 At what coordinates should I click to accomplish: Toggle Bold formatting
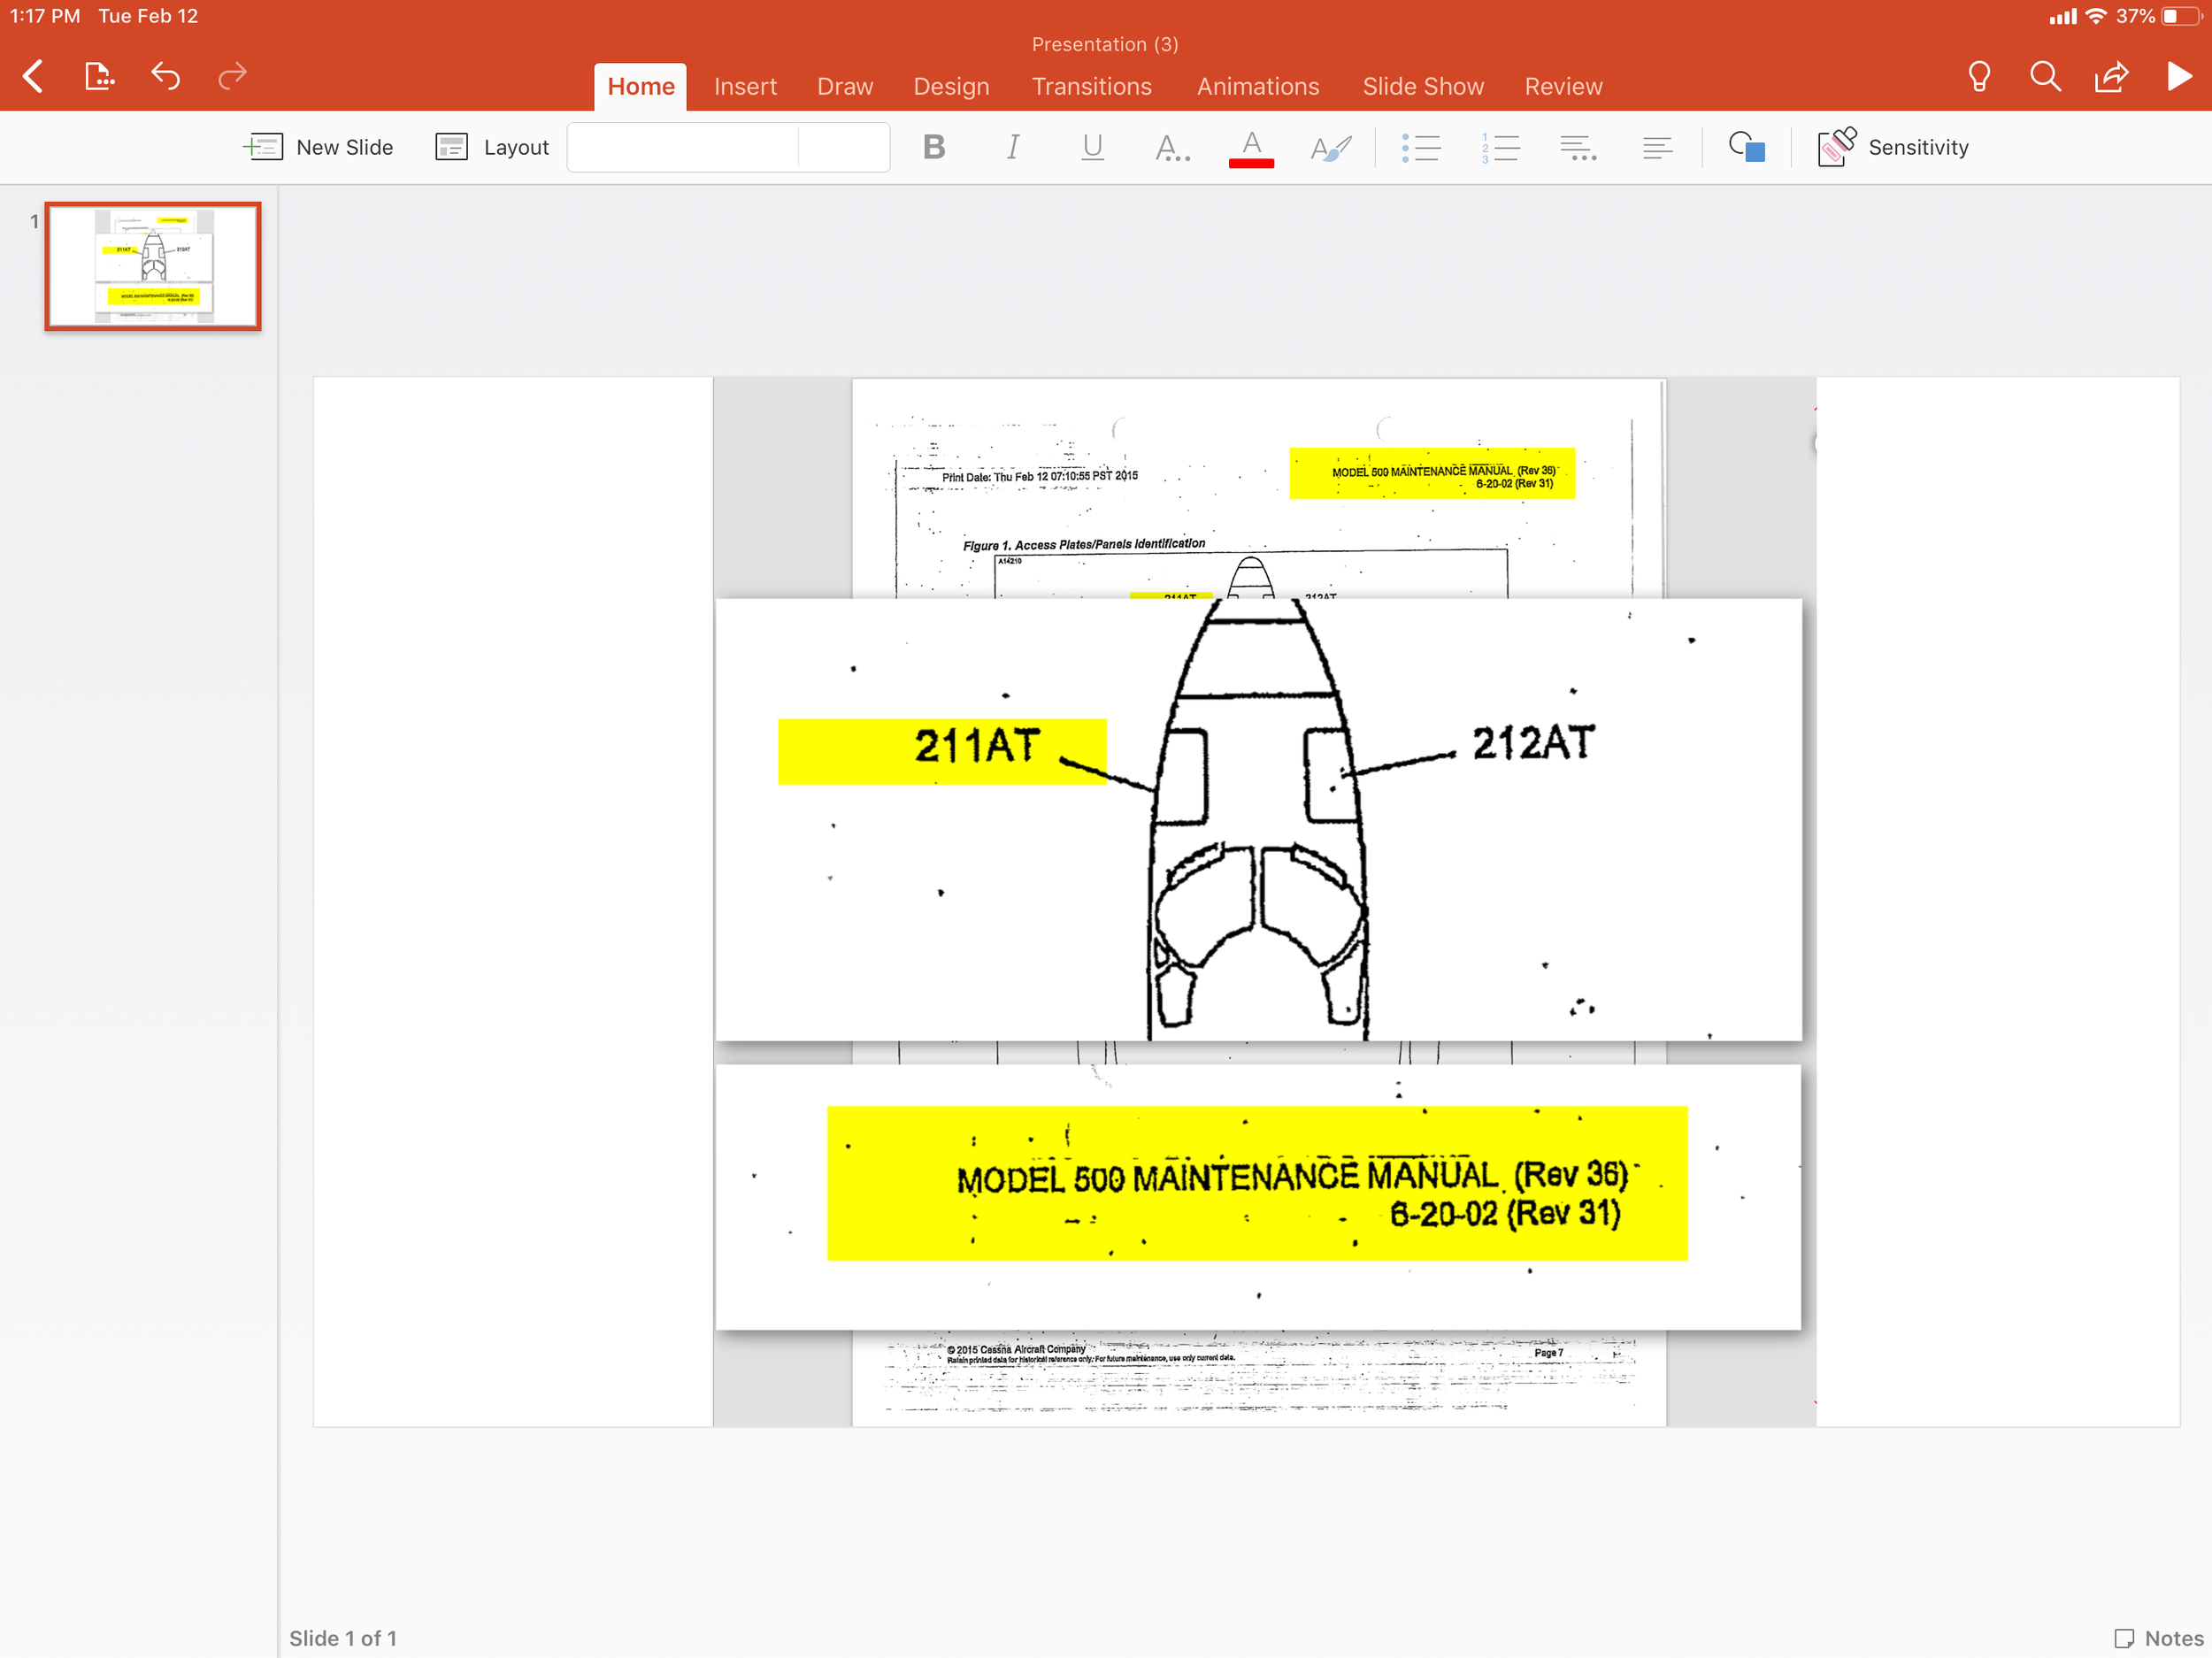point(934,147)
